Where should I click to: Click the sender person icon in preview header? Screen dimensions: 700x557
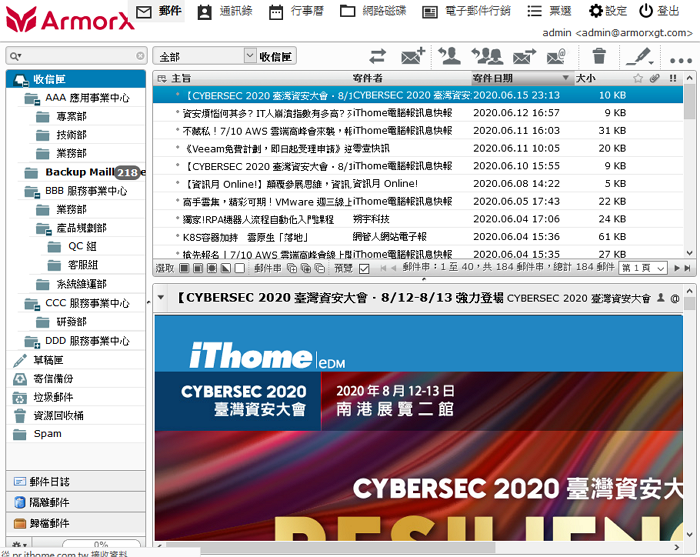tap(661, 298)
